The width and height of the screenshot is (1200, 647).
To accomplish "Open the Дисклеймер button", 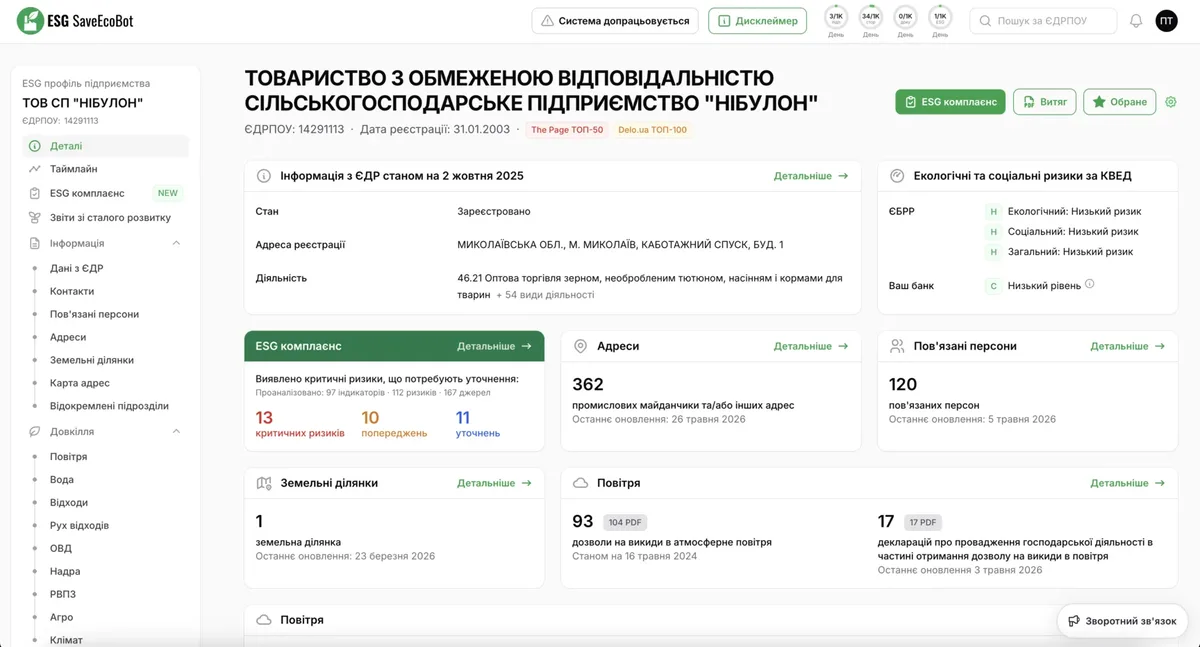I will [x=757, y=21].
